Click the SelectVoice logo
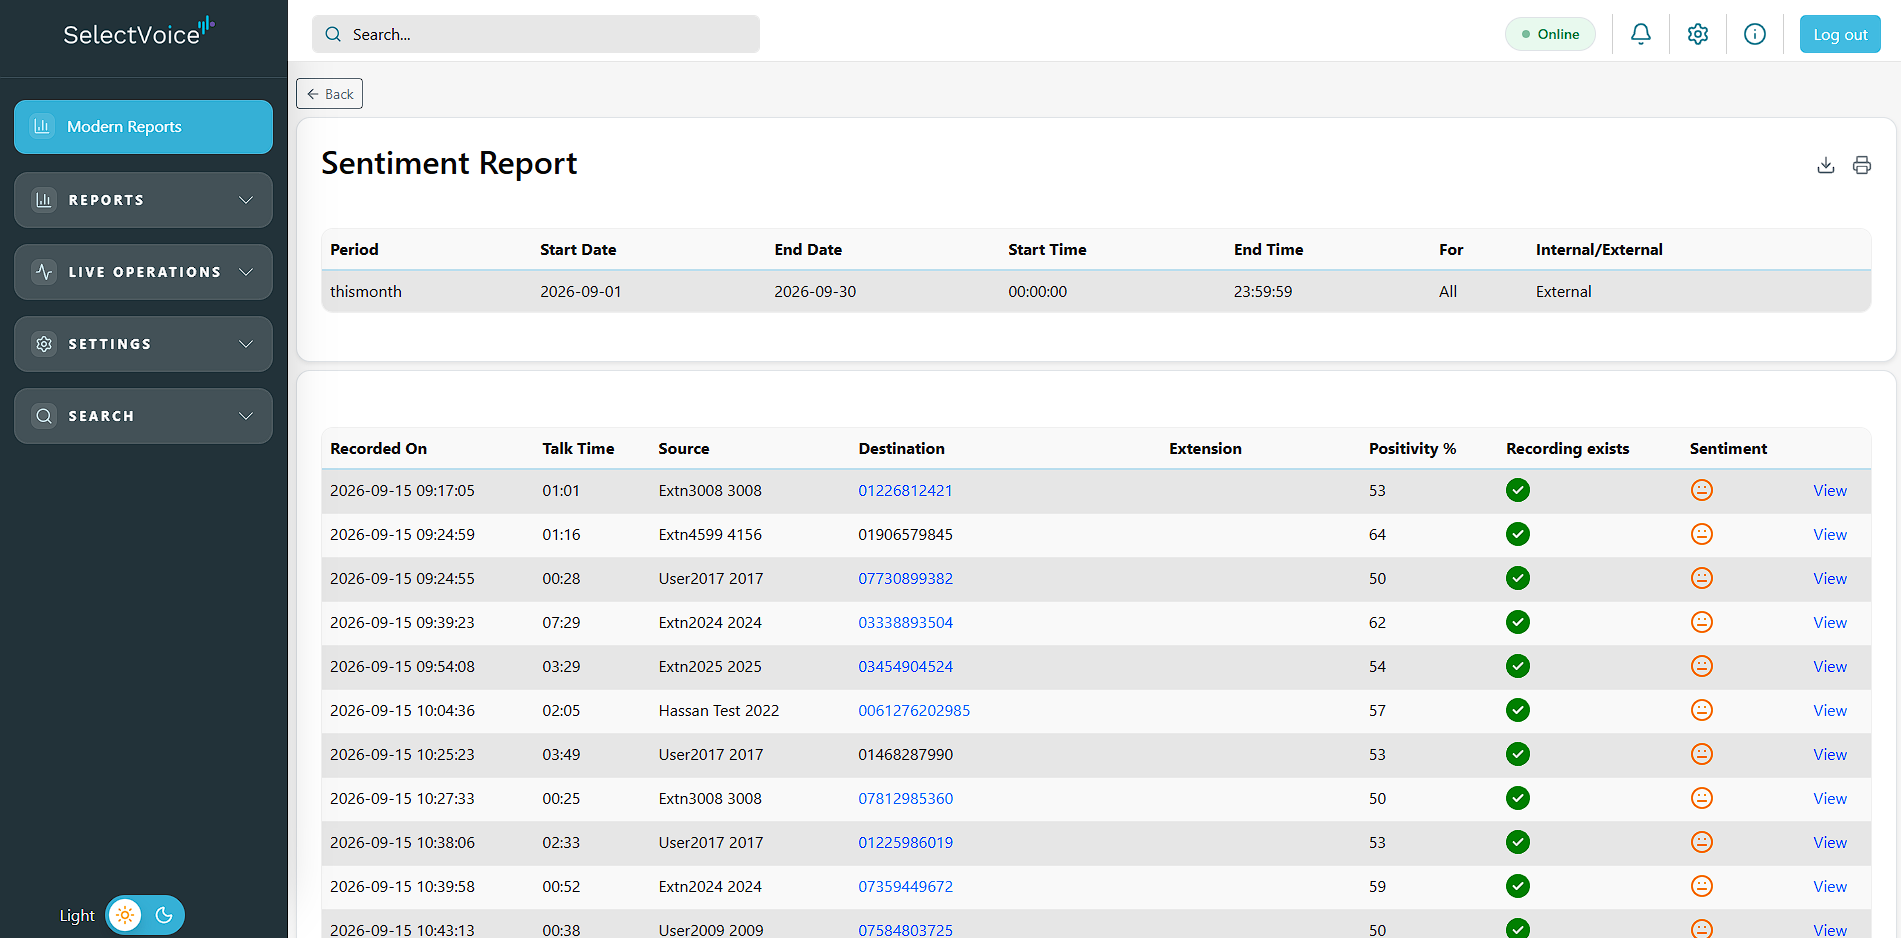 pyautogui.click(x=139, y=33)
